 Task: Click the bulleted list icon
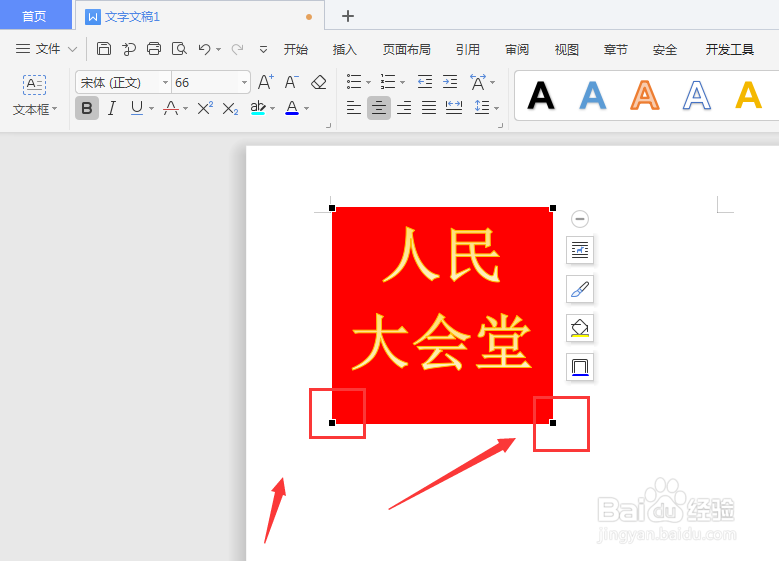click(354, 81)
